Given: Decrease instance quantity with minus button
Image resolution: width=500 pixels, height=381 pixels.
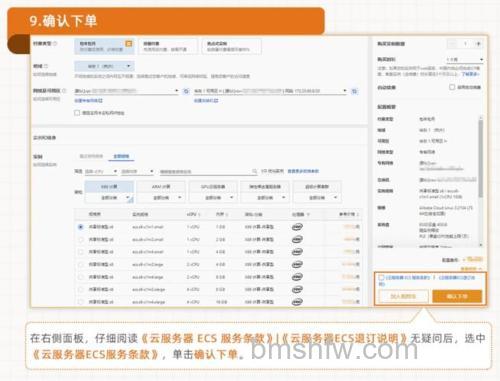Looking at the screenshot, I should [453, 44].
